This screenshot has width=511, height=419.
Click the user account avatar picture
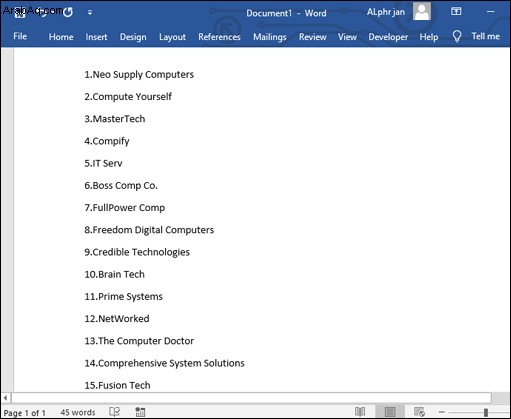coord(422,11)
